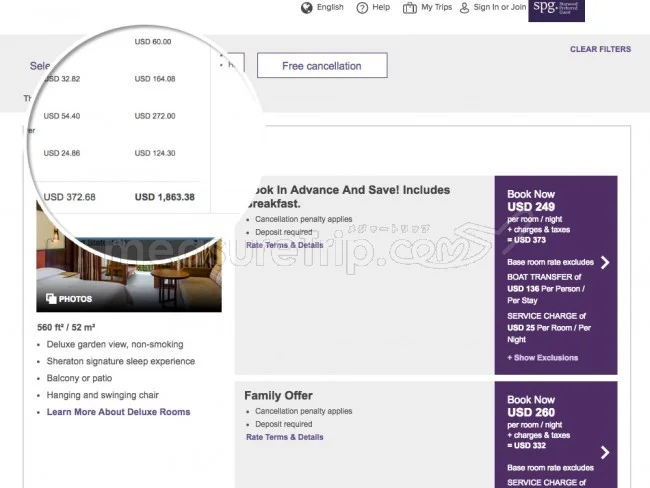View Rate Terms & Details for Book In Advance
This screenshot has width=650, height=488.
pyautogui.click(x=285, y=245)
